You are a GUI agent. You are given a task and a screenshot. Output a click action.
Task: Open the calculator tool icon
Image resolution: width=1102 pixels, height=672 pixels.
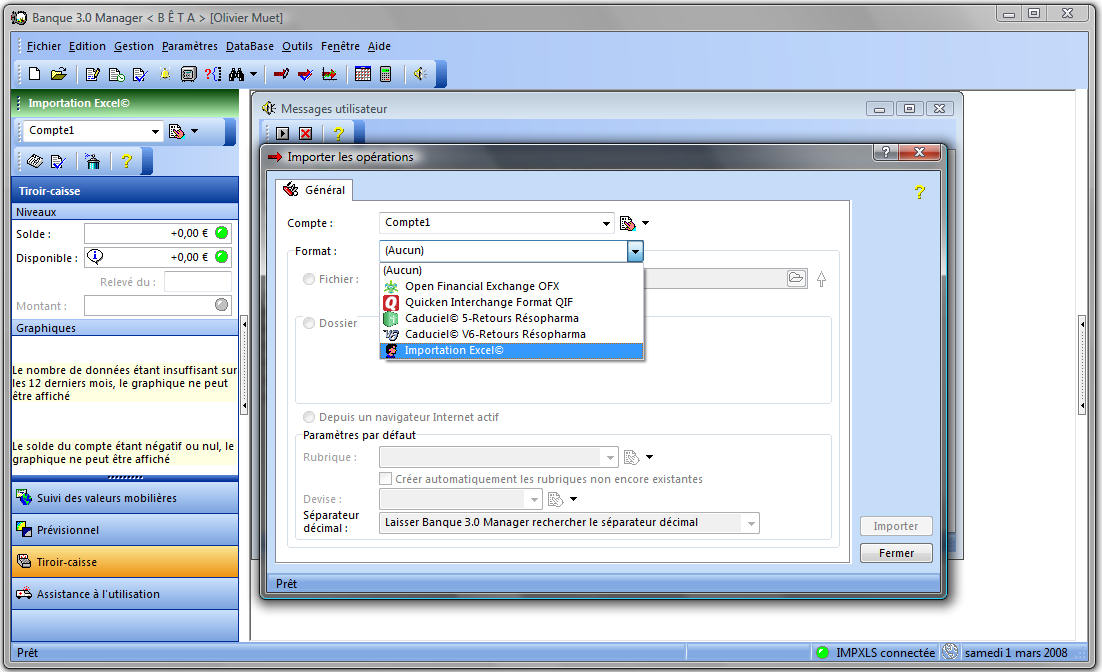pyautogui.click(x=386, y=74)
